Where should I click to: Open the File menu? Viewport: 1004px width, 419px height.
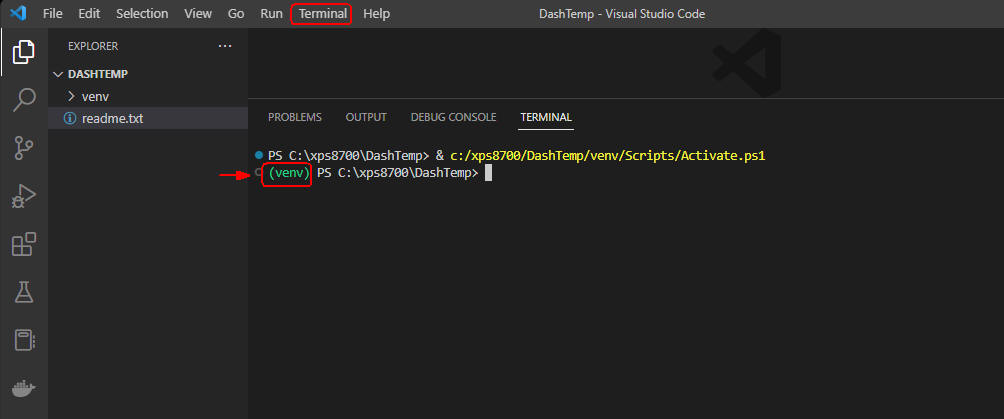coord(53,13)
